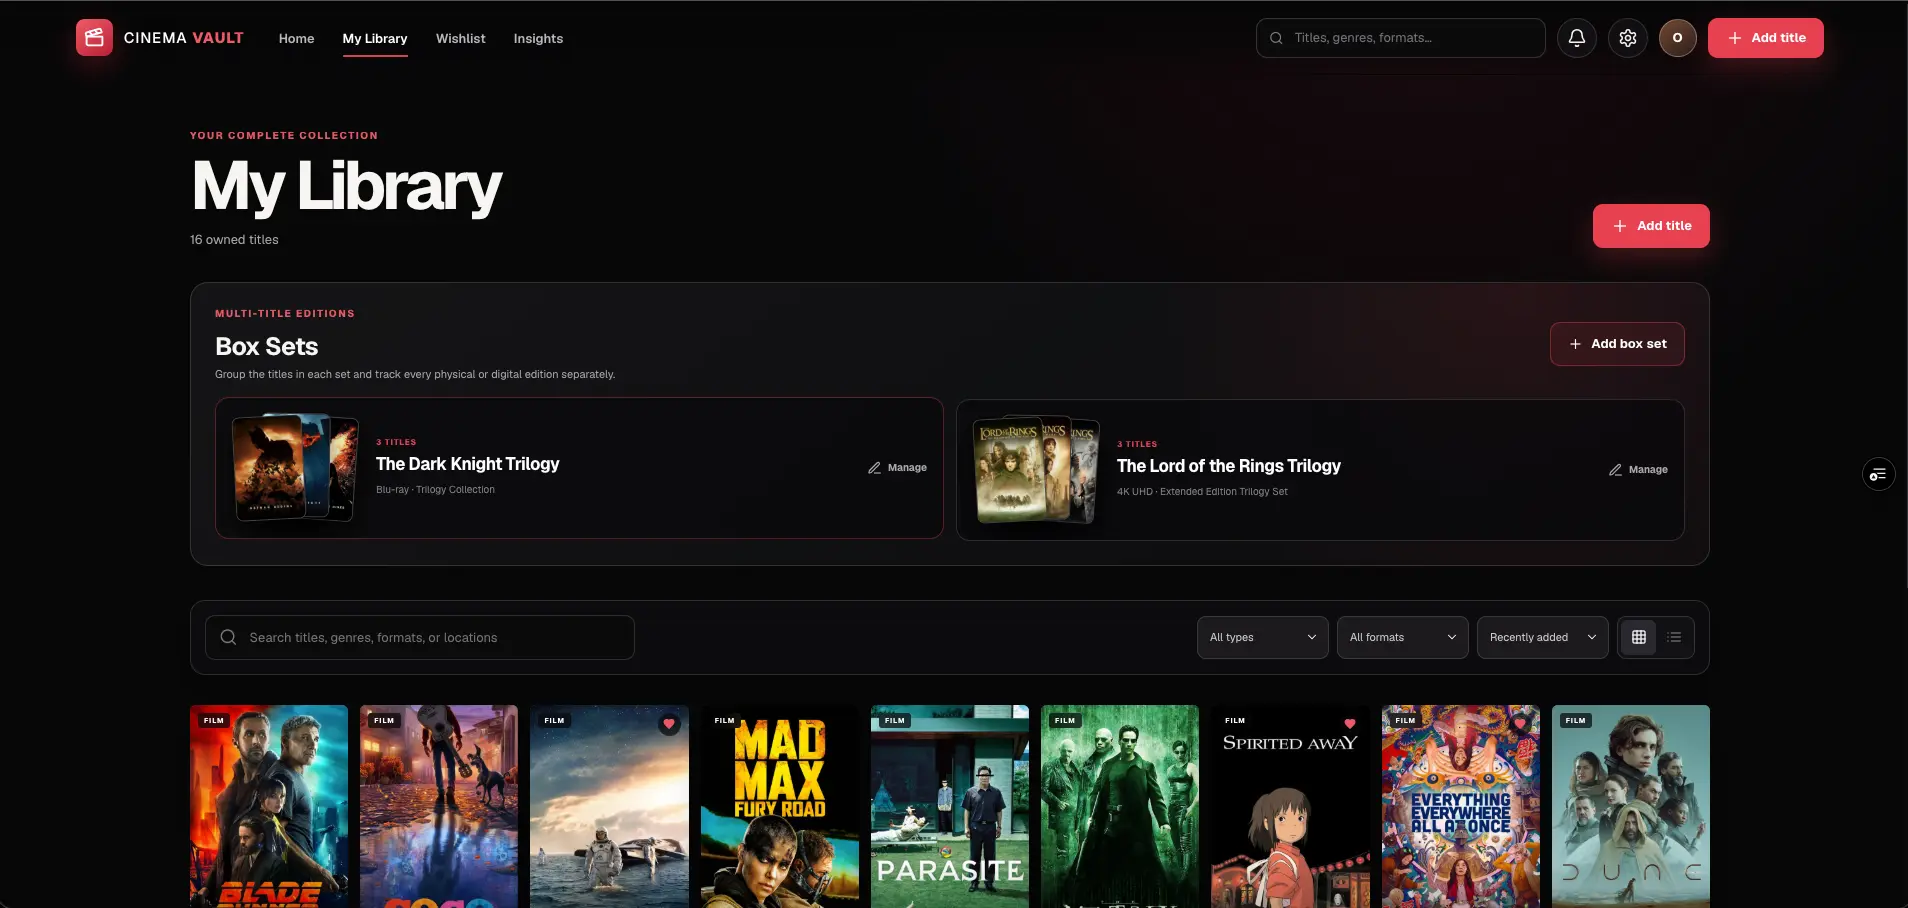Viewport: 1908px width, 908px height.
Task: Open the All formats dropdown
Action: tap(1403, 637)
